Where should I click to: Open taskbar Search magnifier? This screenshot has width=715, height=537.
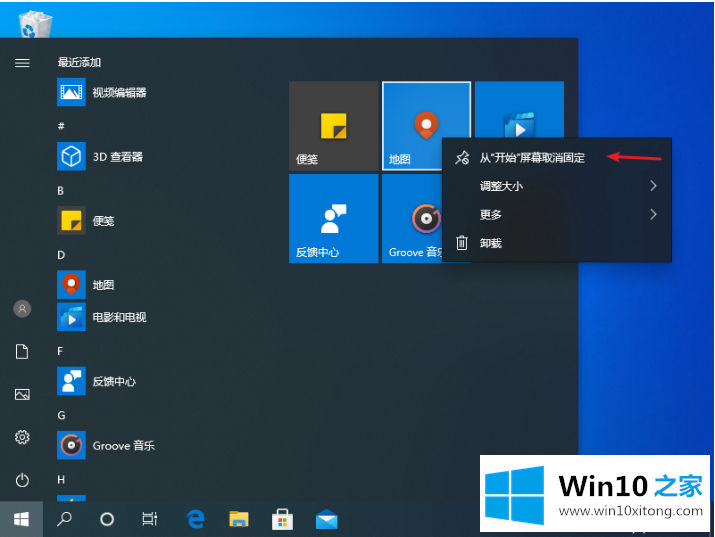64,519
